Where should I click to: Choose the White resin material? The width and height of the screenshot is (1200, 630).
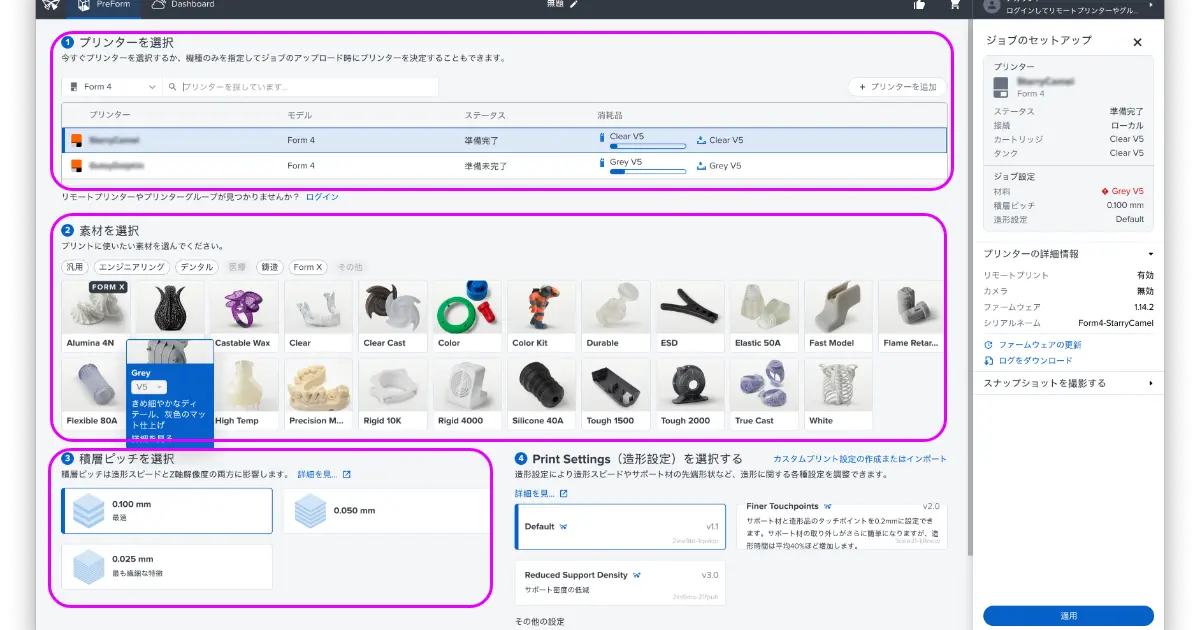[838, 393]
